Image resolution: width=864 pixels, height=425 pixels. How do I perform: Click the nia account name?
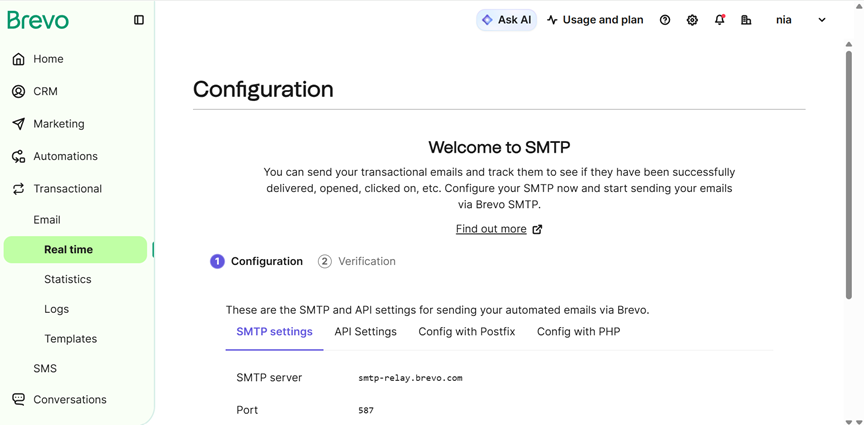(784, 20)
